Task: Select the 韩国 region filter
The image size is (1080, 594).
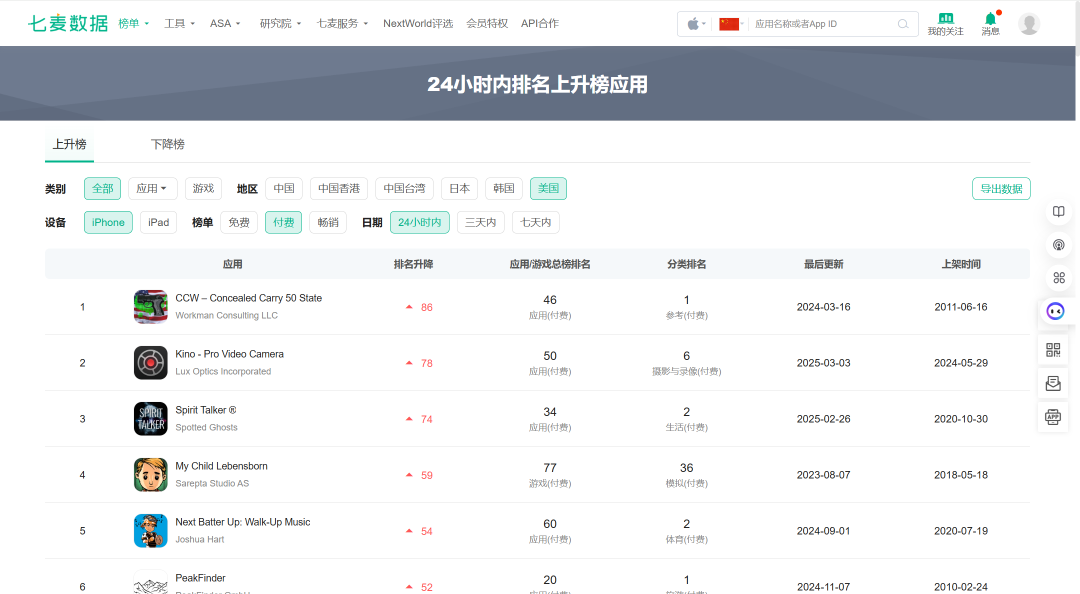Action: click(x=504, y=188)
